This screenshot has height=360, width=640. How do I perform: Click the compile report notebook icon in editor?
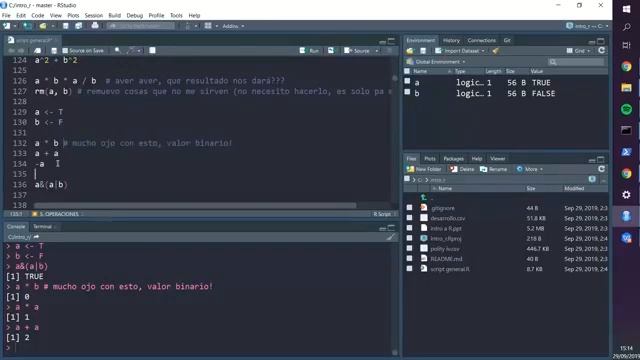pos(152,51)
